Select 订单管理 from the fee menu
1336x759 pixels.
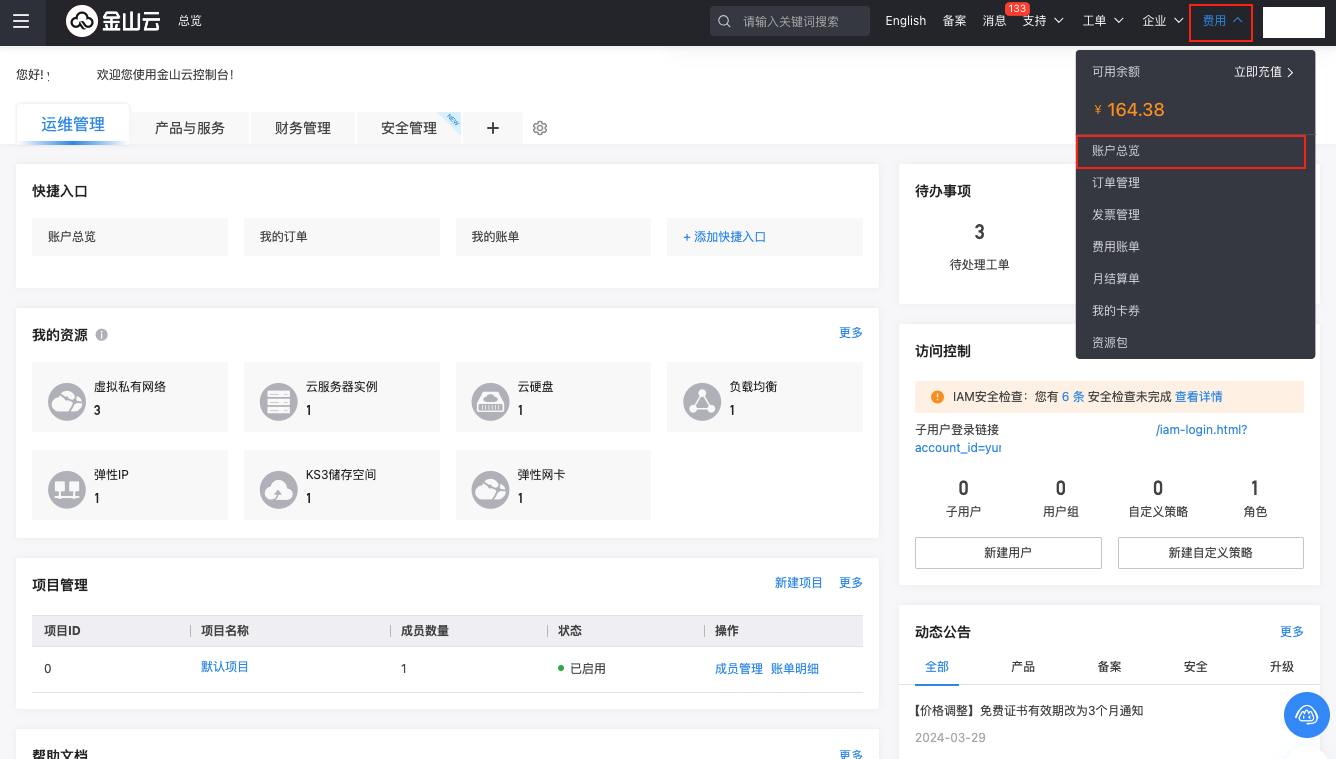[x=1116, y=183]
